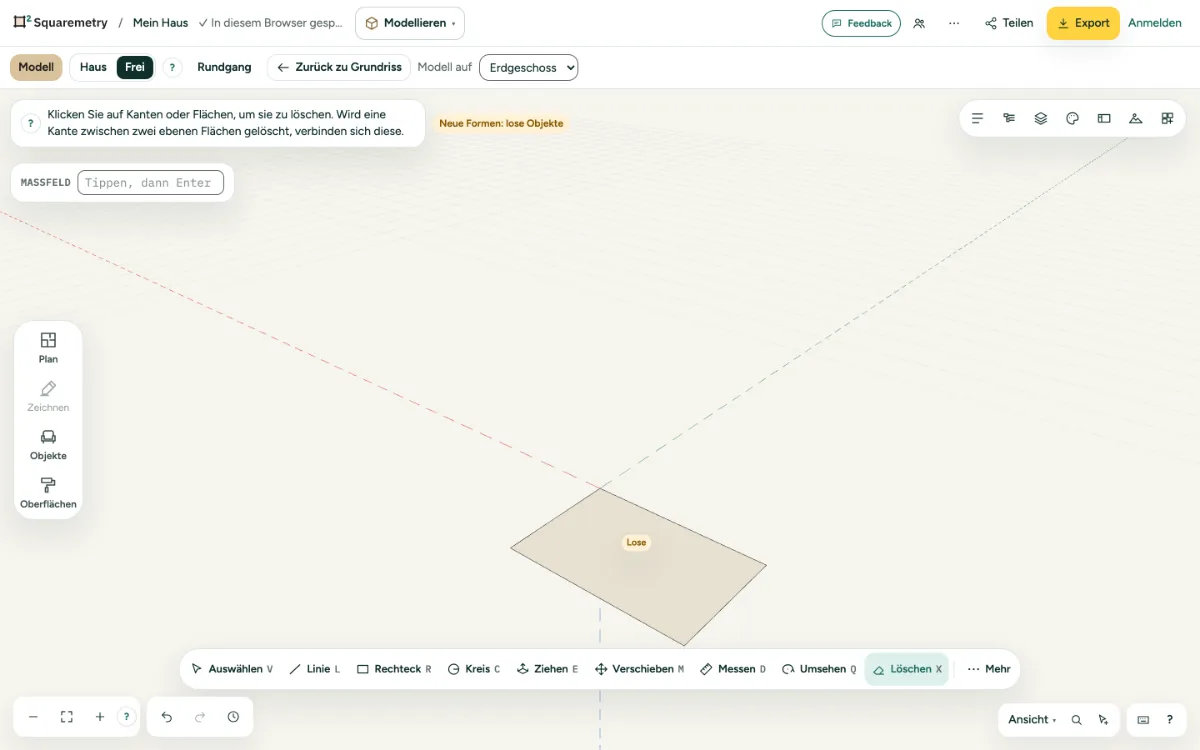Viewport: 1200px width, 750px height.
Task: Open the collaborators people icon
Action: click(x=919, y=23)
